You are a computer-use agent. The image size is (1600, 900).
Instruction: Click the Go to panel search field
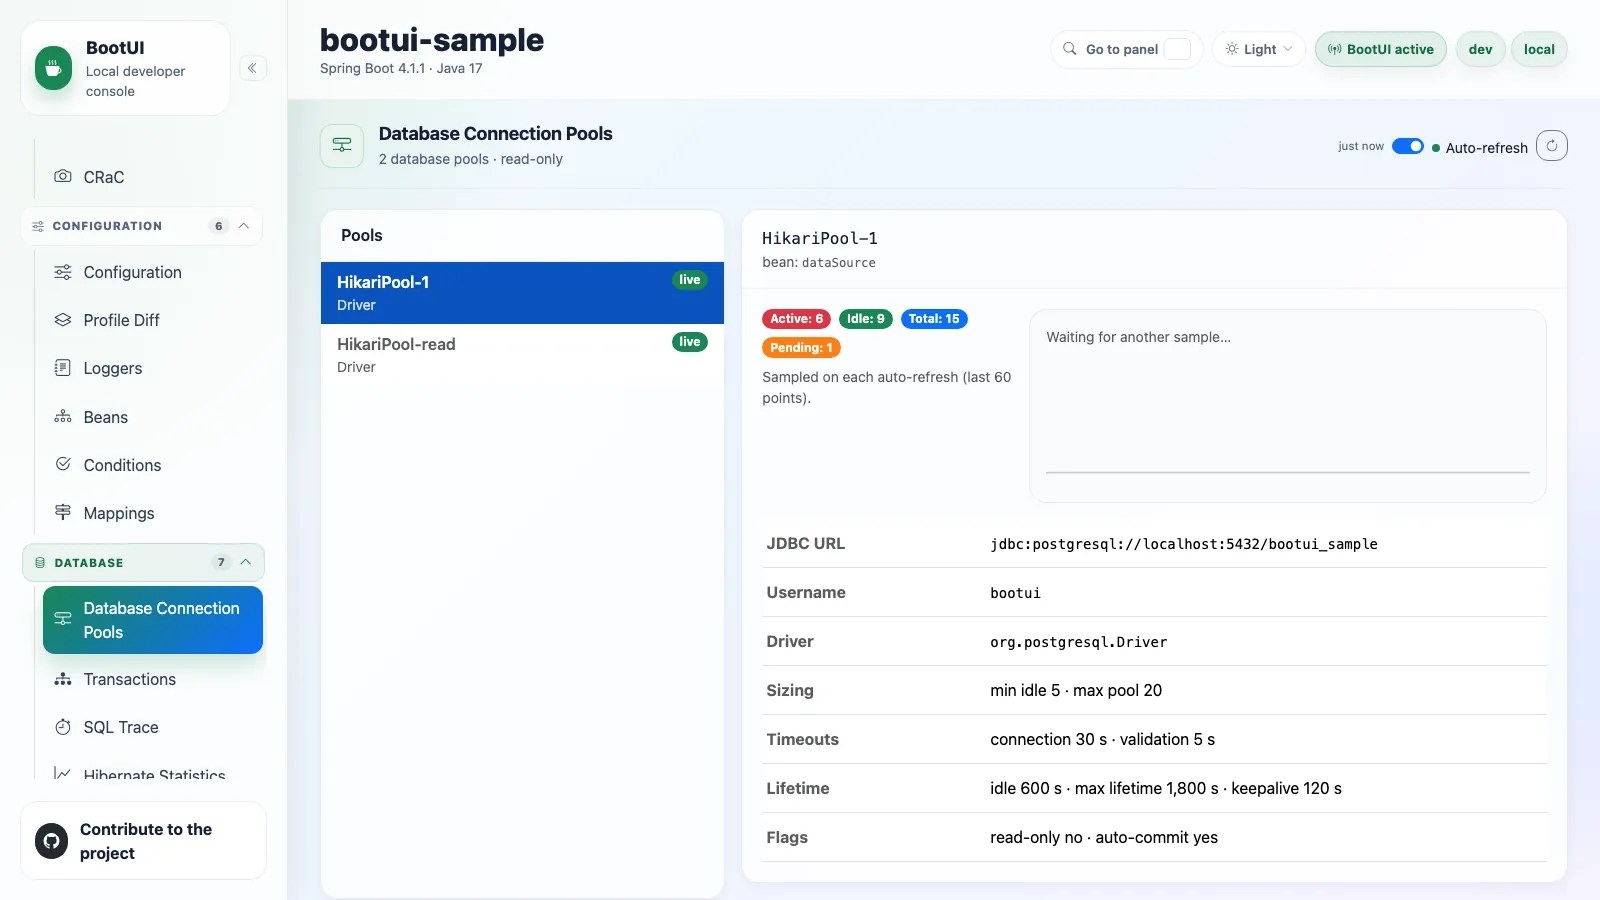pos(1126,49)
